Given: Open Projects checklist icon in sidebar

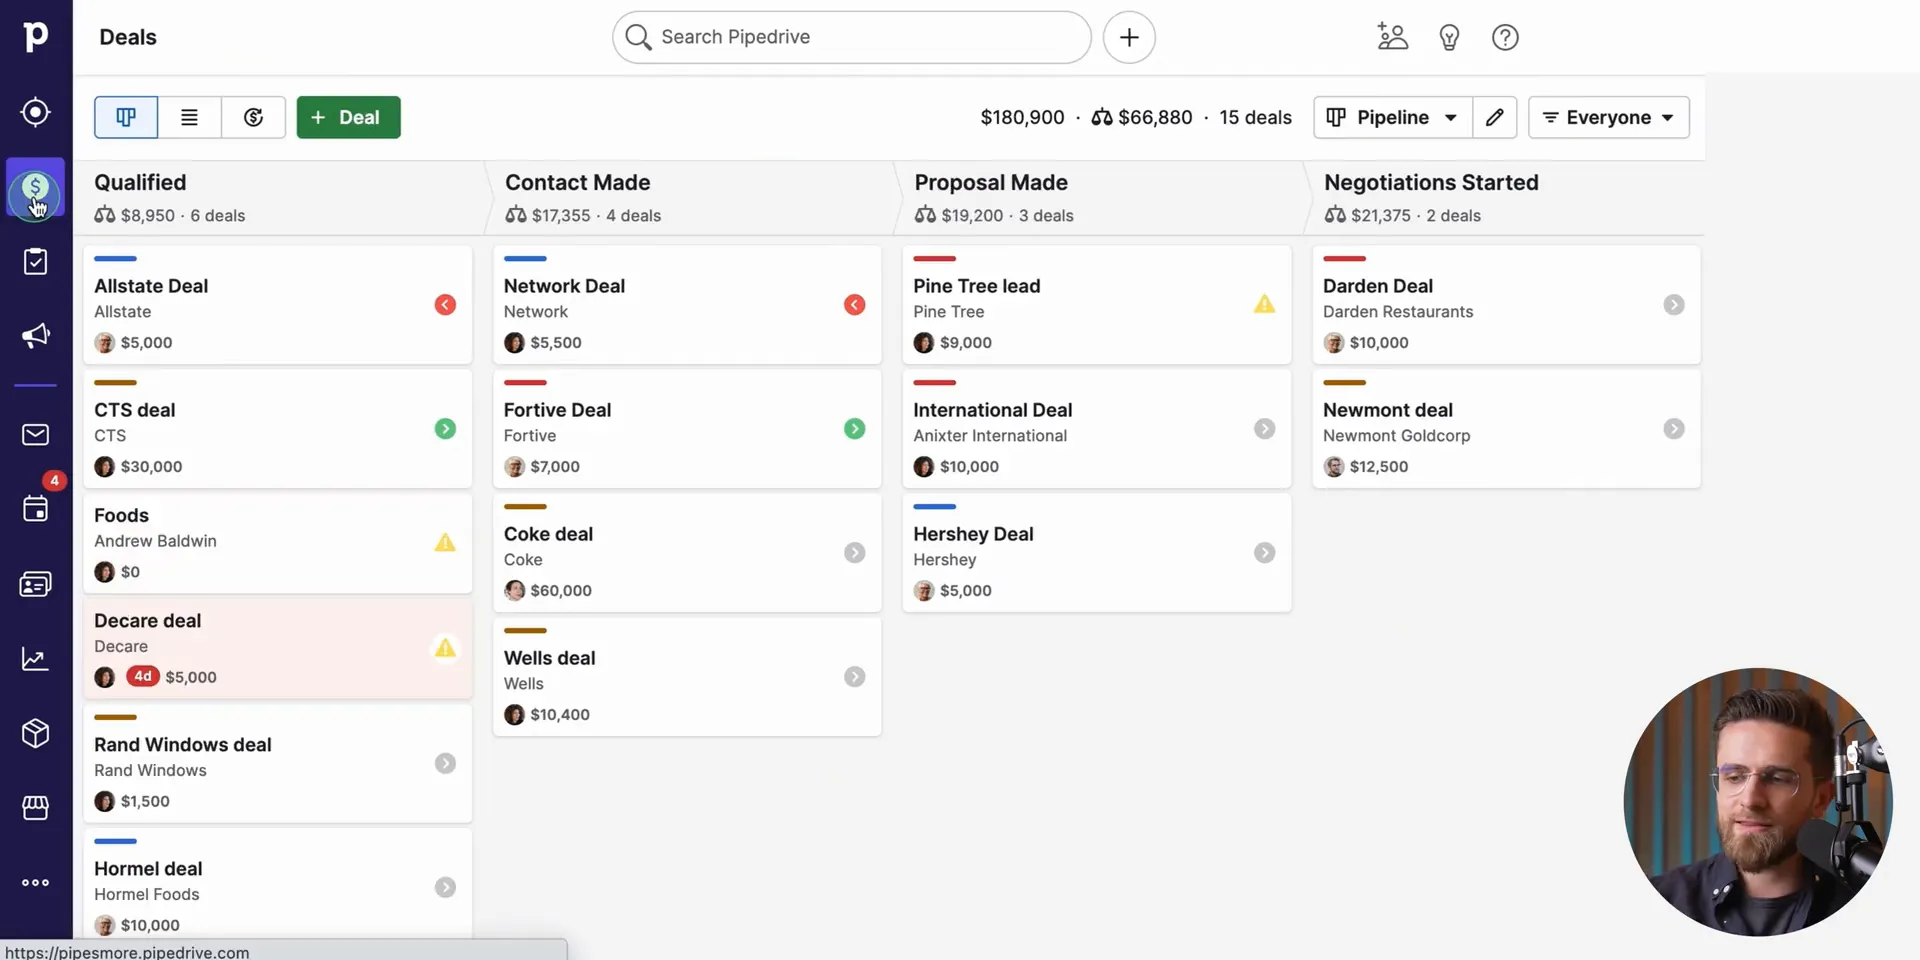Looking at the screenshot, I should point(35,262).
